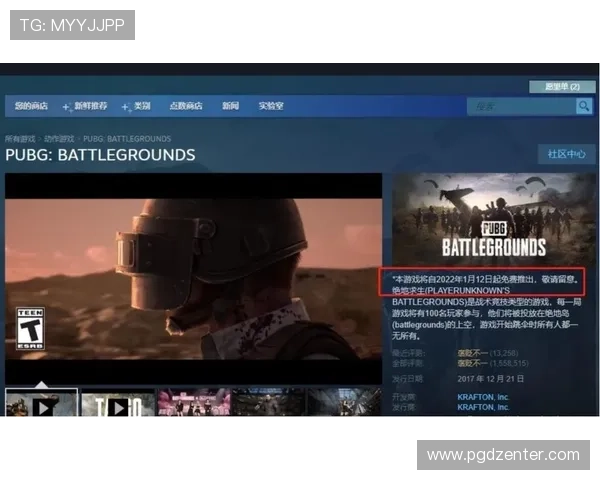This screenshot has width=600, height=480.
Task: Go to the 新闻 news tab
Action: pyautogui.click(x=230, y=106)
